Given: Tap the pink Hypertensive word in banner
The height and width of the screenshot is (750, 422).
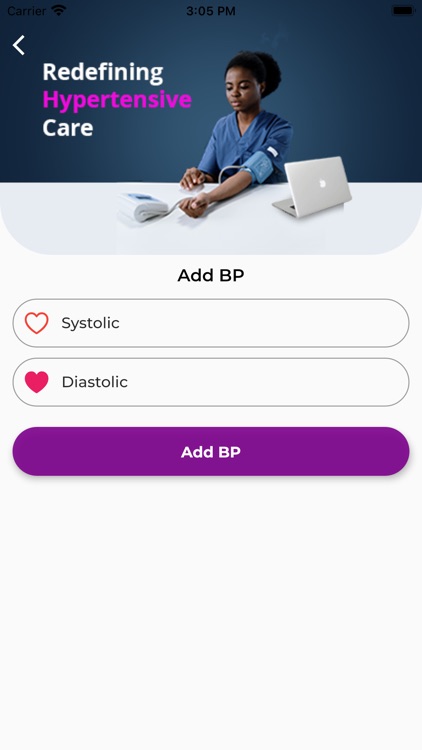Looking at the screenshot, I should pos(117,100).
